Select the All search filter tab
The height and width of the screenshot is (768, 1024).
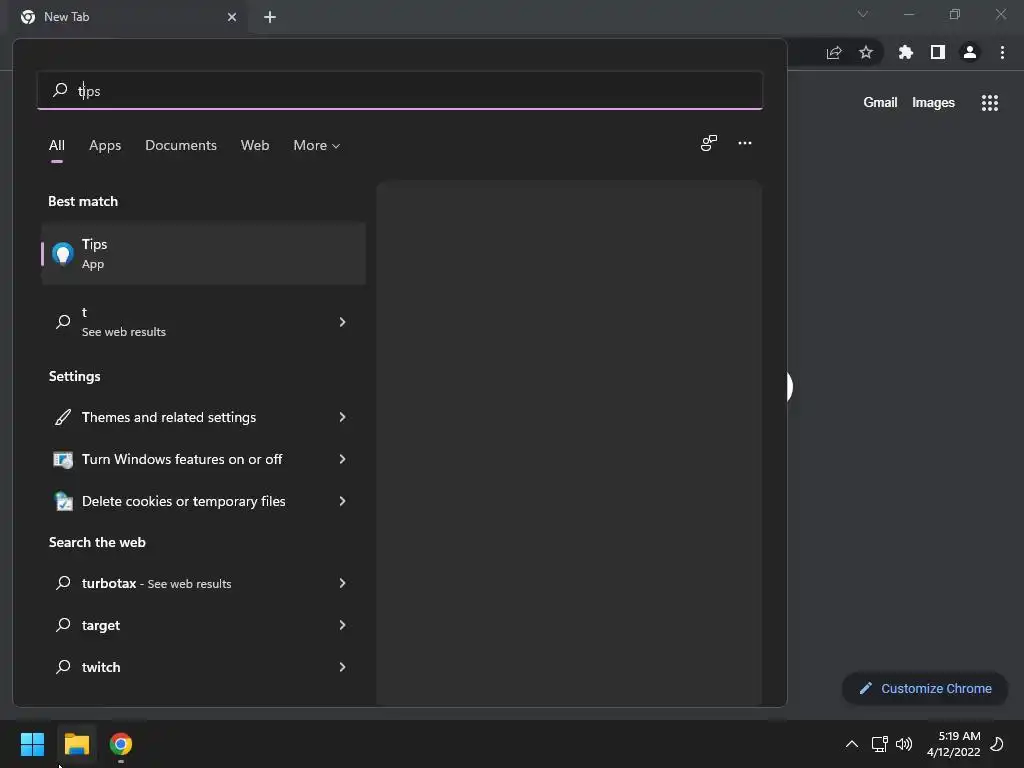(57, 145)
